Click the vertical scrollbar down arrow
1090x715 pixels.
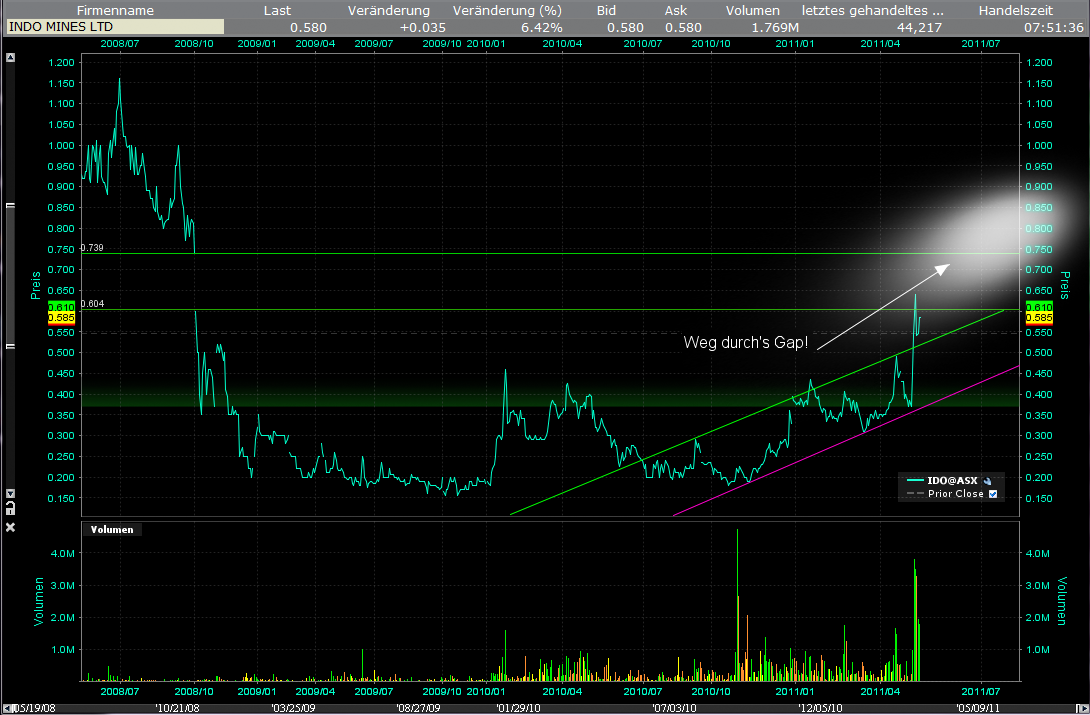[10, 493]
